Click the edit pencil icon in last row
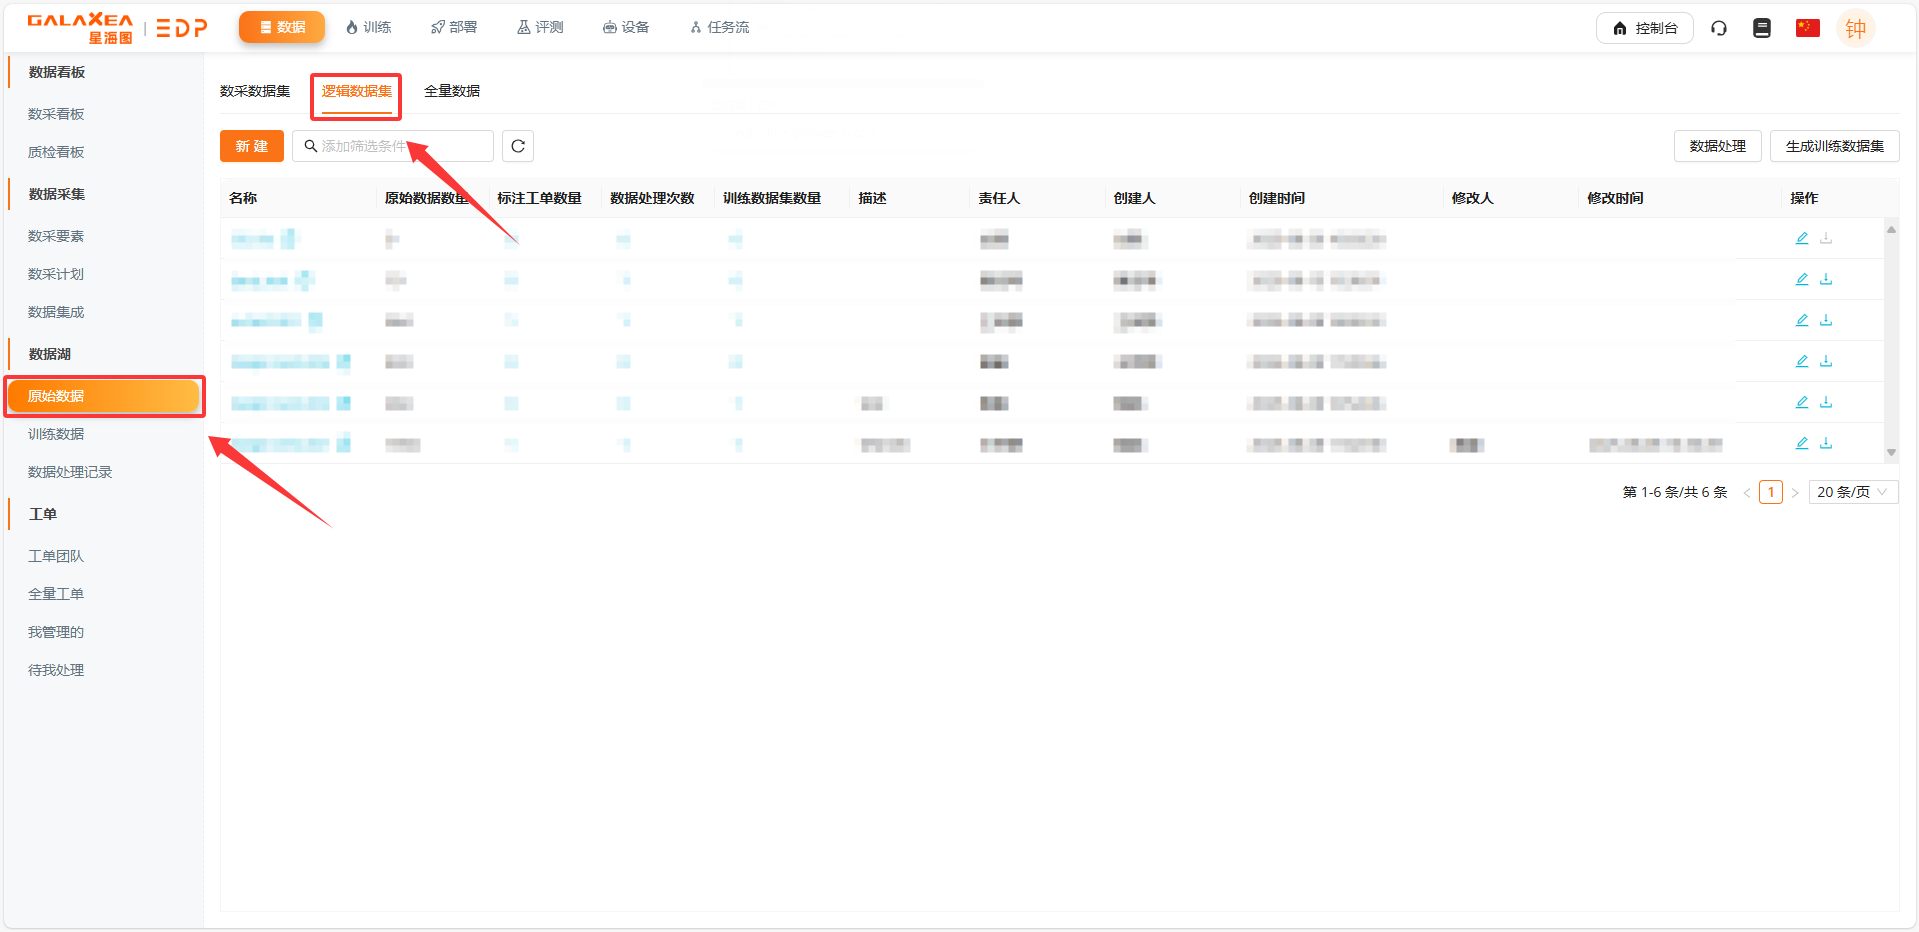This screenshot has height=932, width=1919. coord(1802,443)
